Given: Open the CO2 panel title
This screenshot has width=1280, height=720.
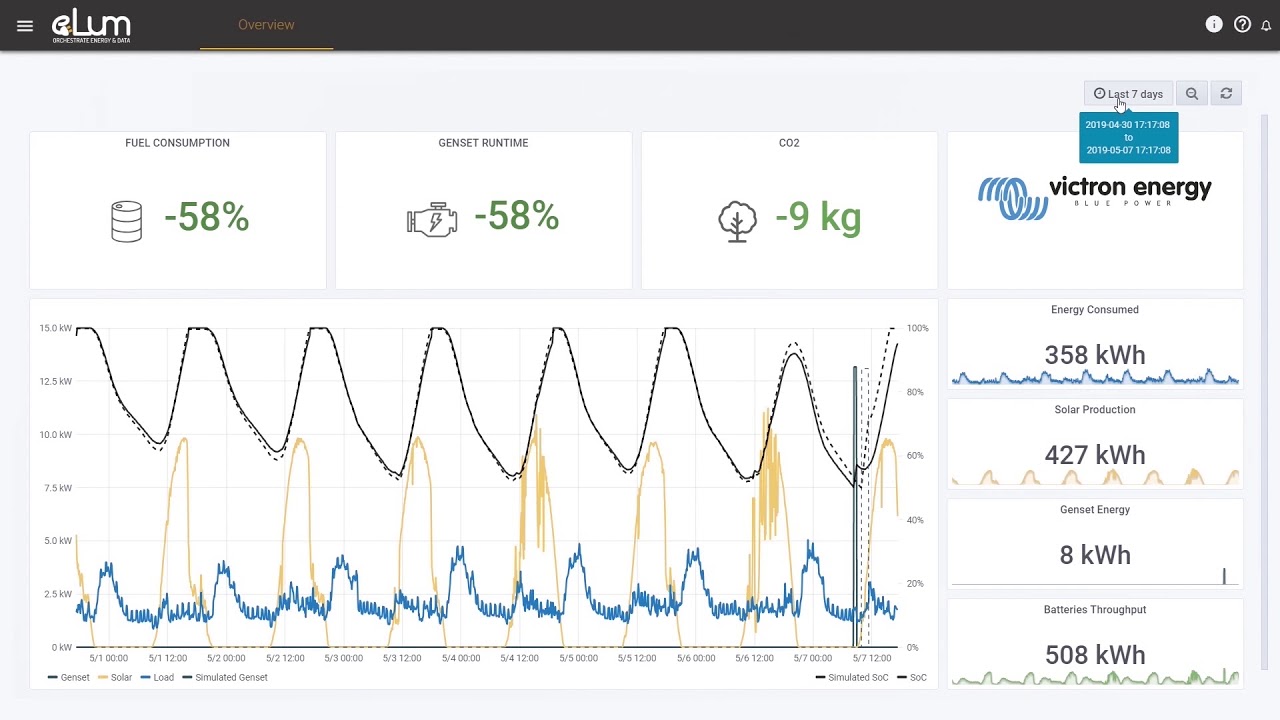Looking at the screenshot, I should 789,143.
